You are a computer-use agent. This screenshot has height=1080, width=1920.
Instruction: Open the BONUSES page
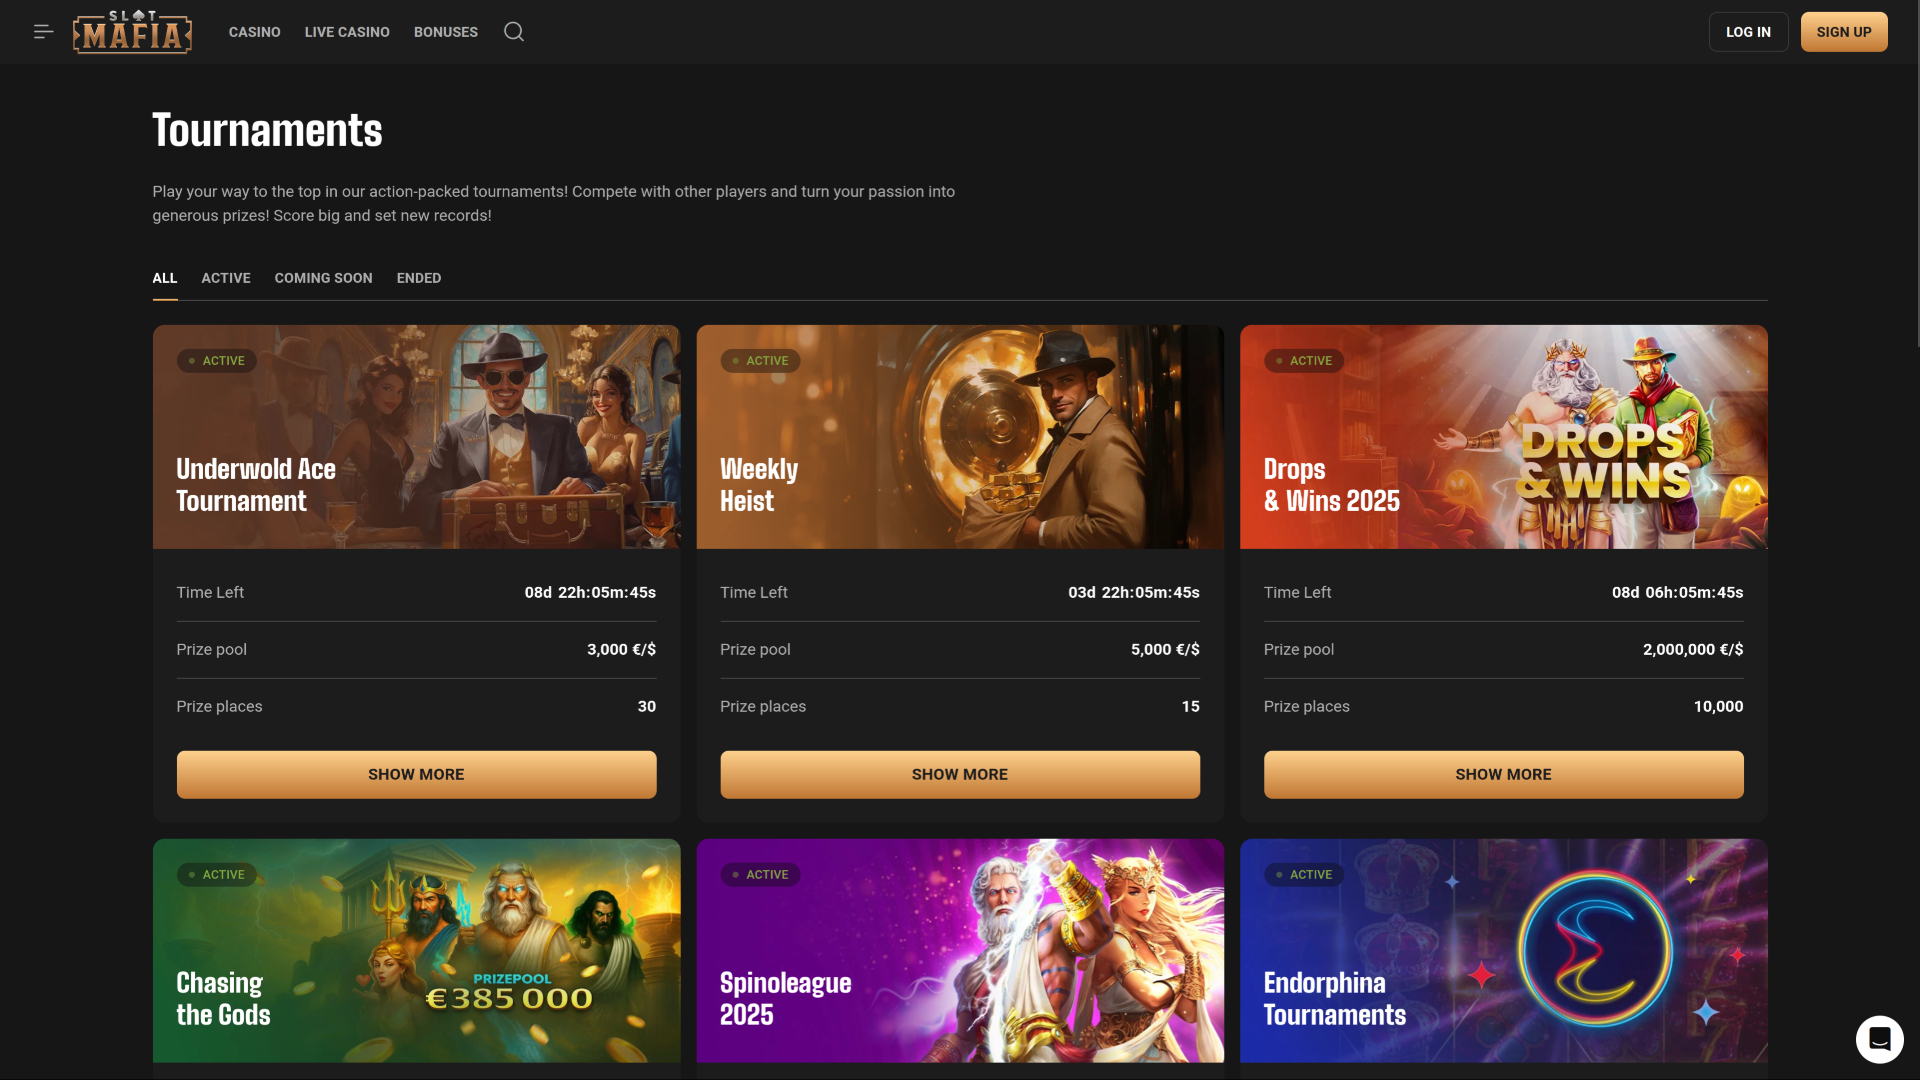coord(445,31)
